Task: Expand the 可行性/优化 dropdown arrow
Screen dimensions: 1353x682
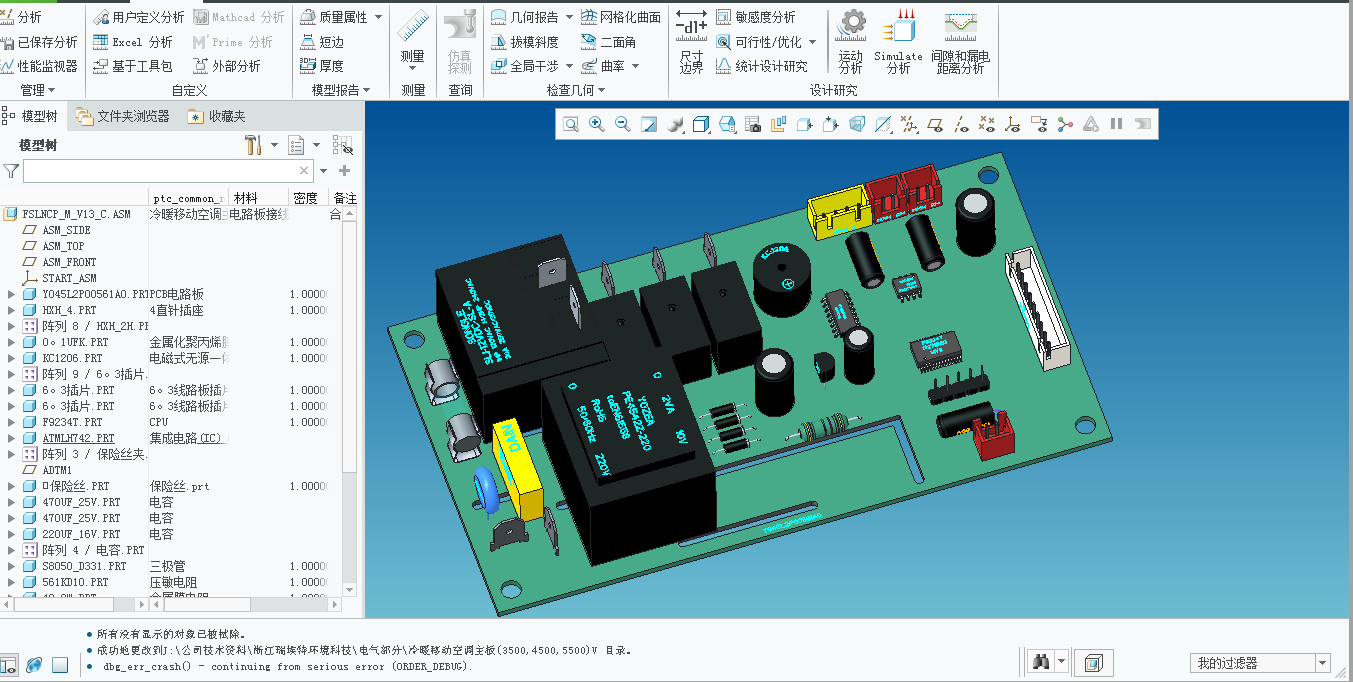Action: (812, 42)
